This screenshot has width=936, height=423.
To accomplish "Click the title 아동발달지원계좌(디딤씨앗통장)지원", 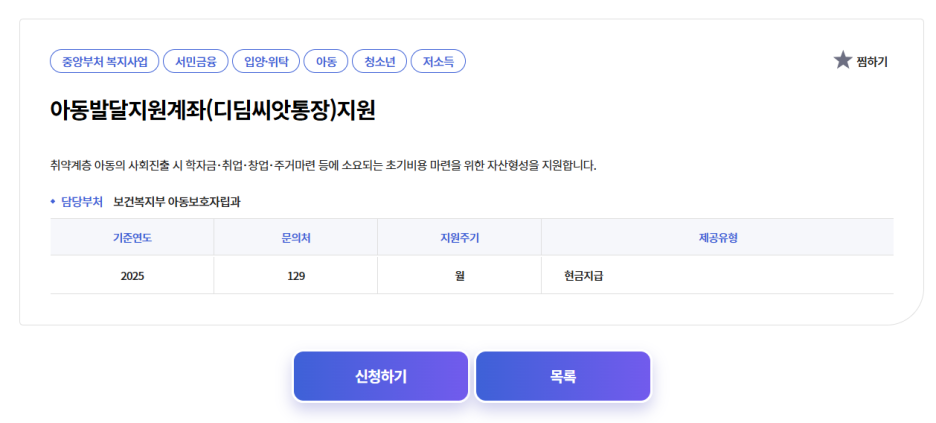I will 213,112.
